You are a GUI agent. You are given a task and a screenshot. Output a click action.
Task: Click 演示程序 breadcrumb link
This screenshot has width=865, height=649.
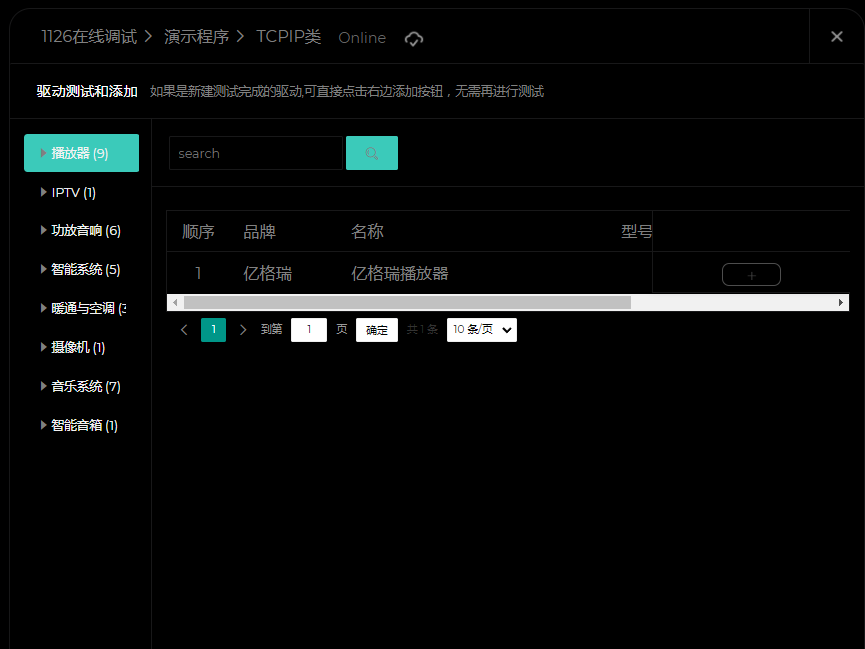click(x=196, y=37)
